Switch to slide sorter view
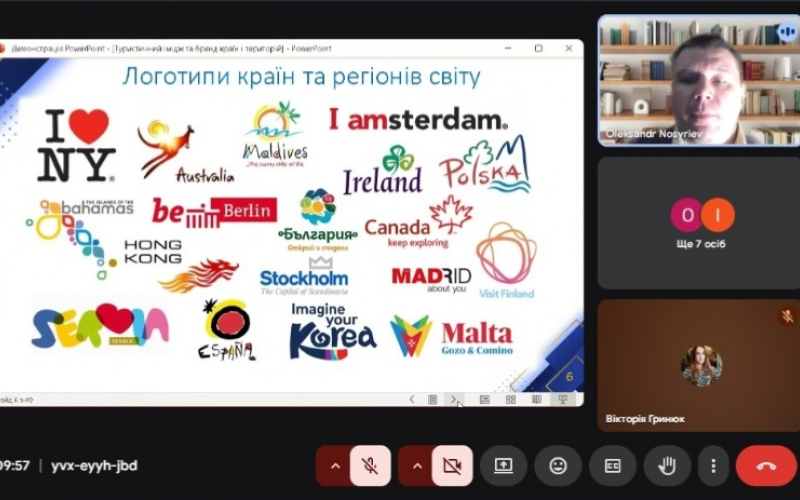The image size is (800, 500). click(x=510, y=399)
